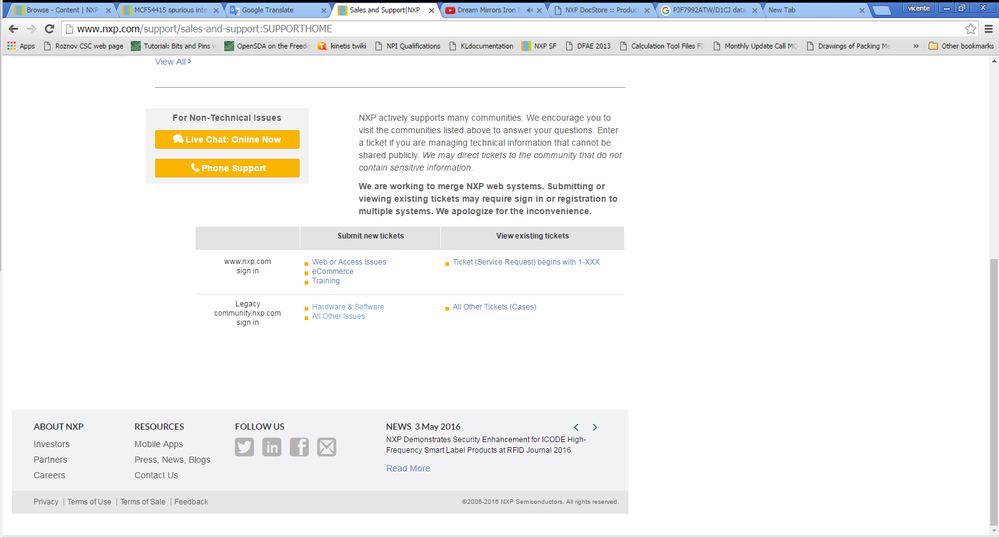The width and height of the screenshot is (999, 538).
Task: Bookmark this page with star icon
Action: point(970,29)
